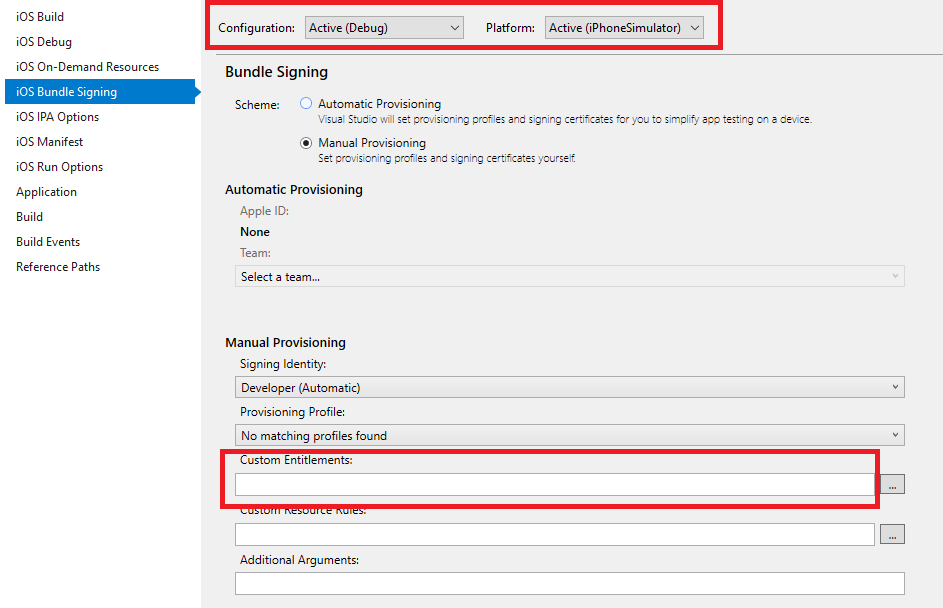Expand the Signing Identity dropdown
The width and height of the screenshot is (943, 608).
point(570,387)
